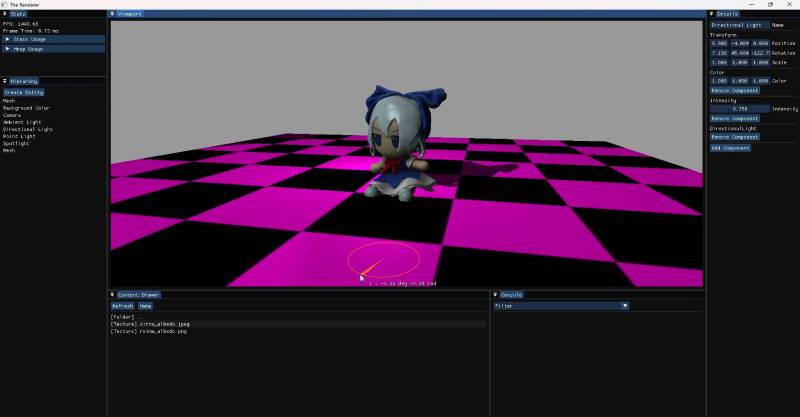Image resolution: width=800 pixels, height=417 pixels.
Task: Click the Create Entity button
Action: pyautogui.click(x=24, y=92)
